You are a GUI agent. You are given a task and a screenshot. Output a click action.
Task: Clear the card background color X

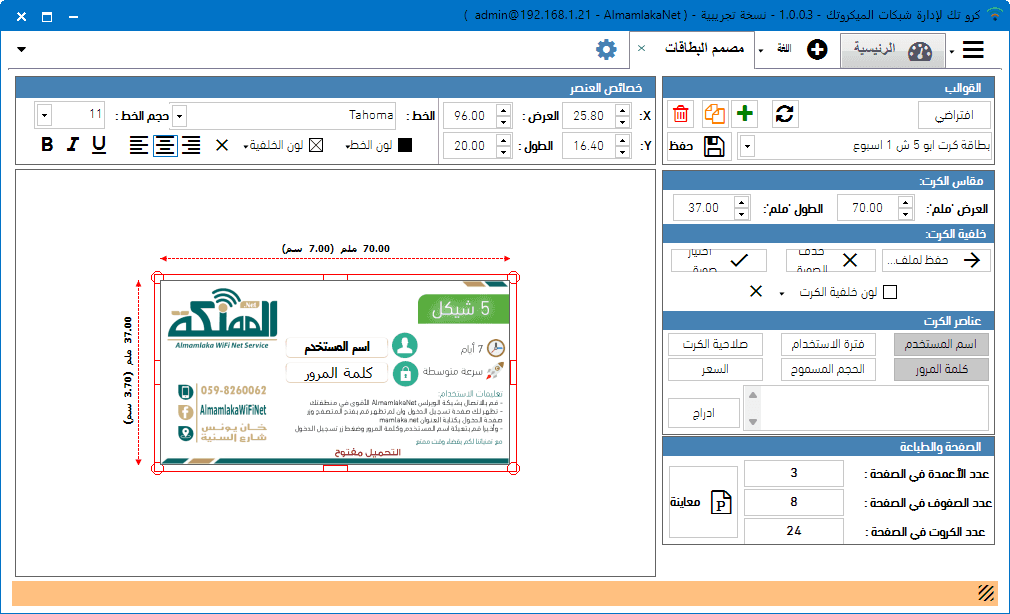[x=756, y=292]
